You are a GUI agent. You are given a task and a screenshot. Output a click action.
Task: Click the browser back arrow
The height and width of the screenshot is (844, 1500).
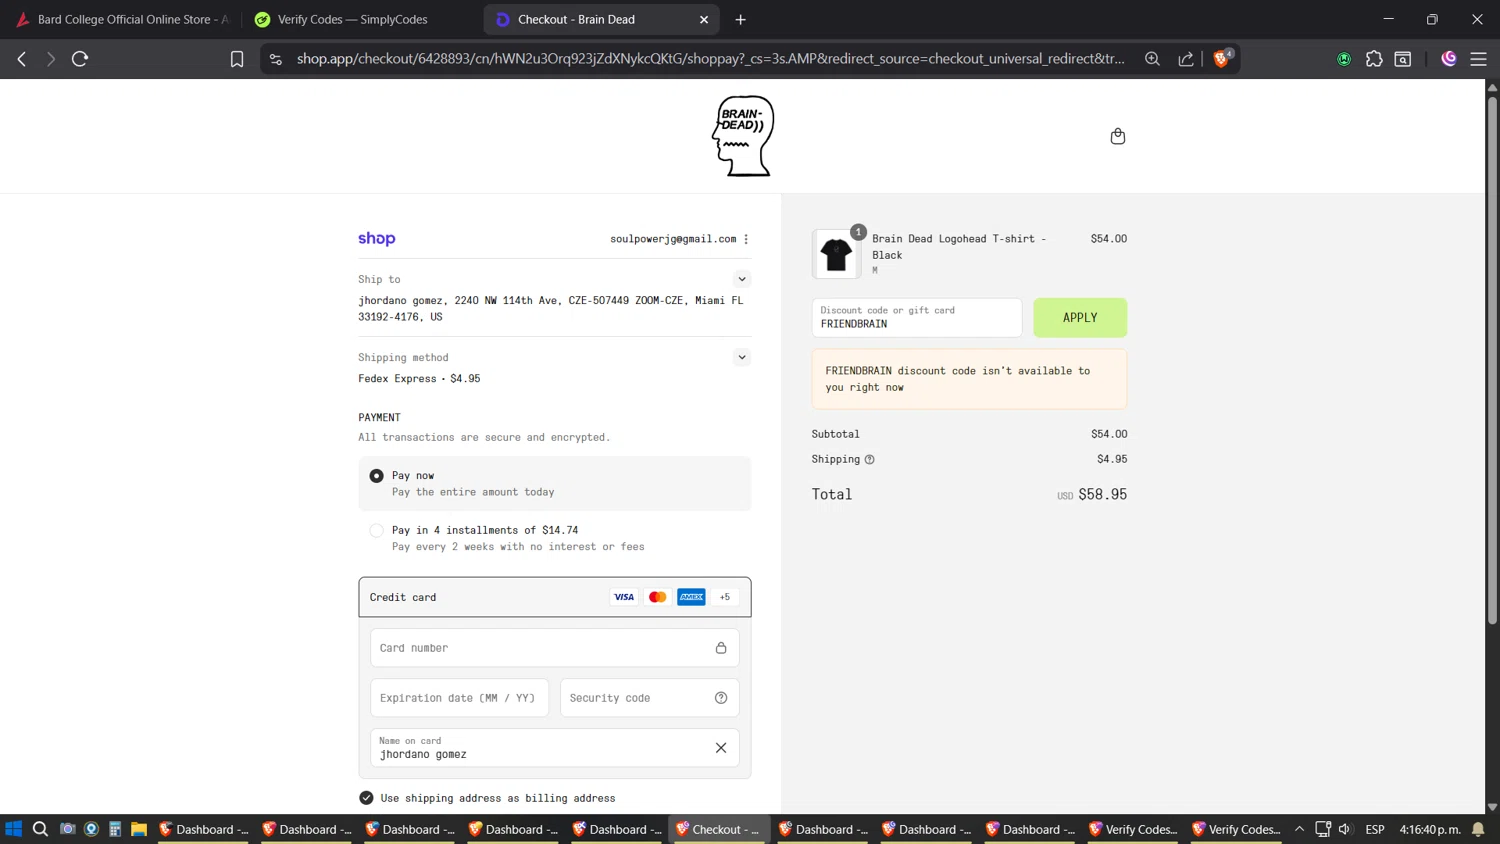(x=22, y=59)
